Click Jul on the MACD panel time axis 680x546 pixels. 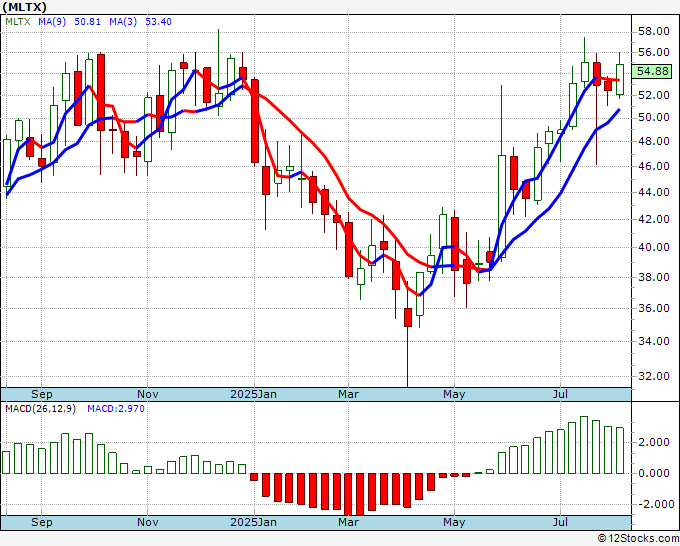pyautogui.click(x=560, y=522)
